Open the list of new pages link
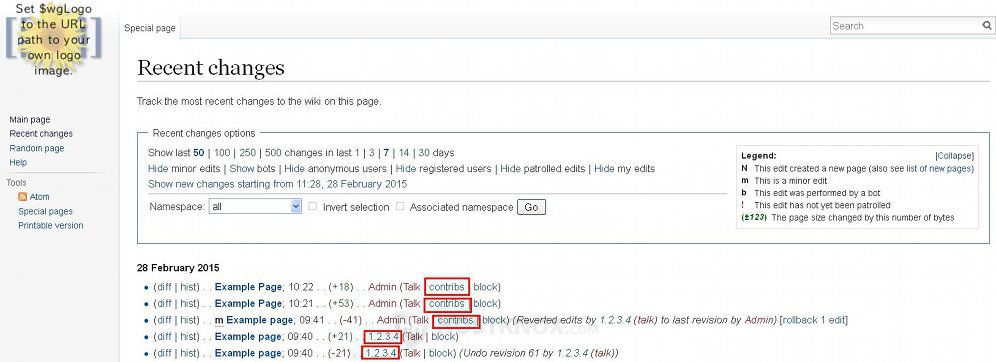This screenshot has height=362, width=996. (938, 169)
